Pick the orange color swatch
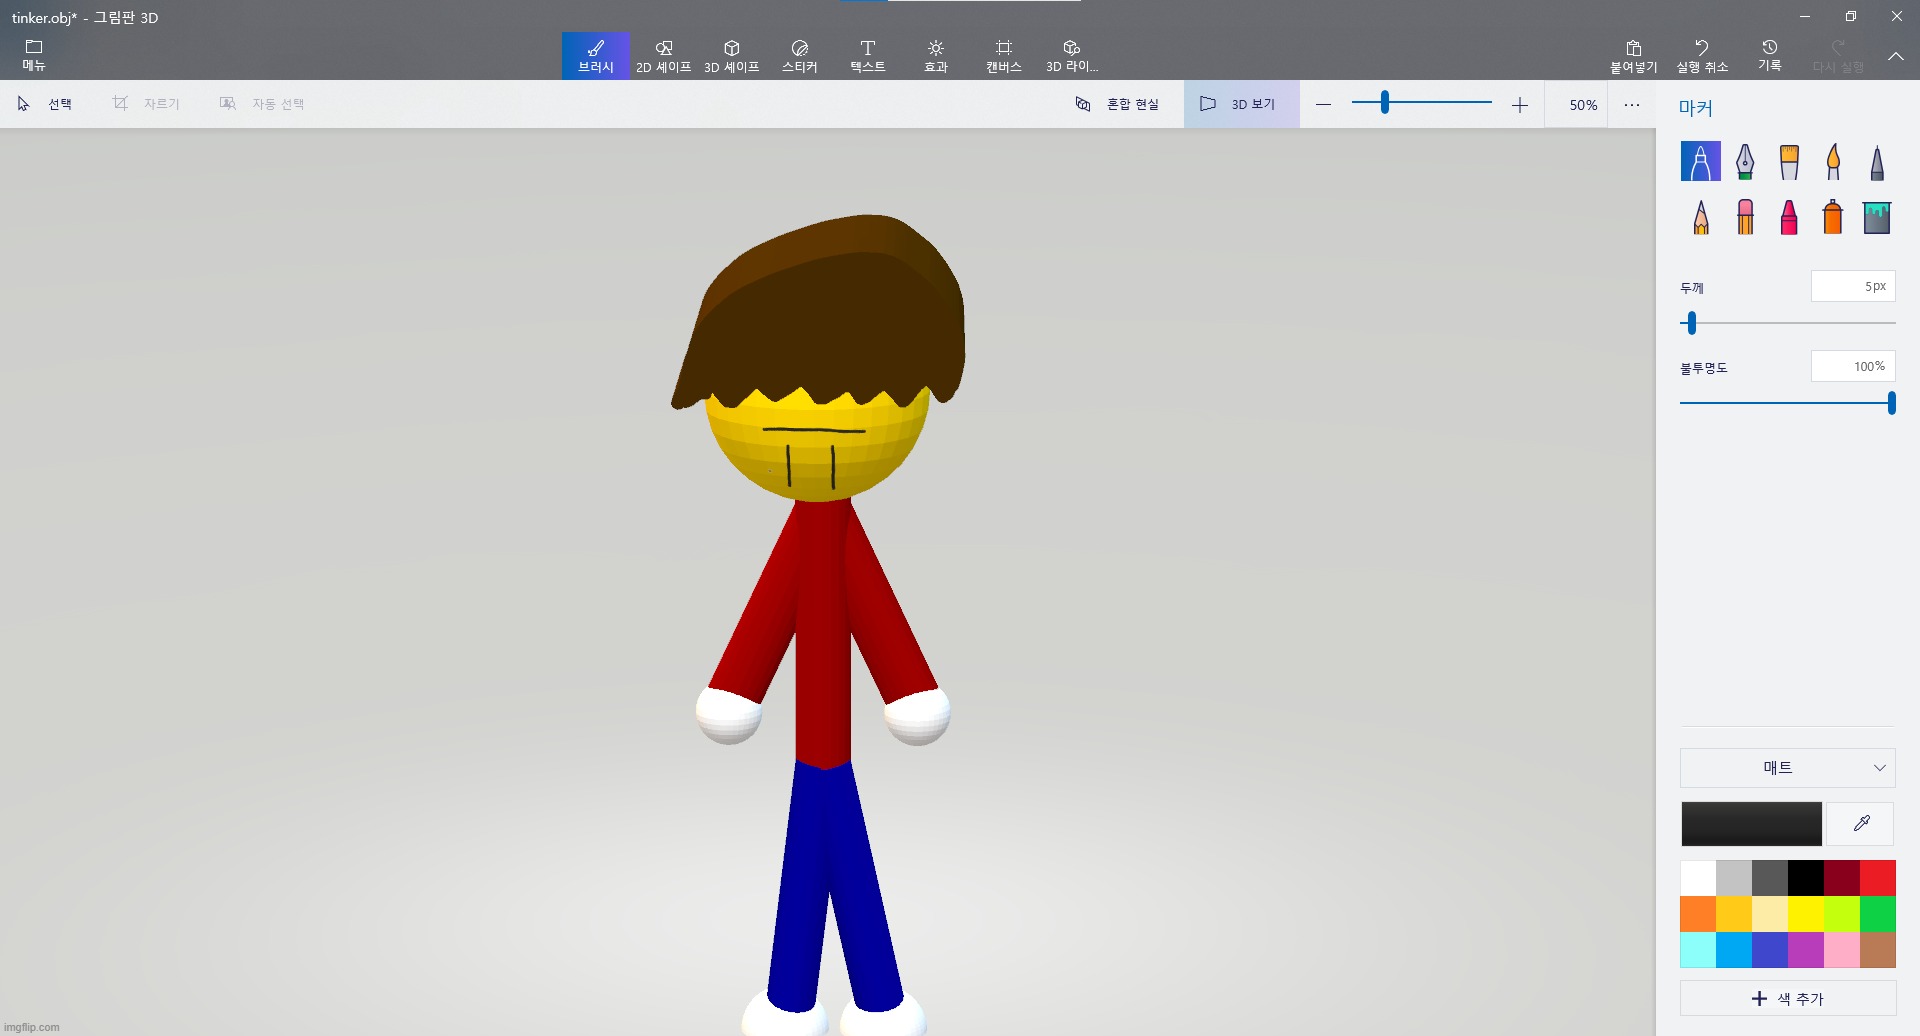This screenshot has height=1036, width=1920. pos(1698,914)
